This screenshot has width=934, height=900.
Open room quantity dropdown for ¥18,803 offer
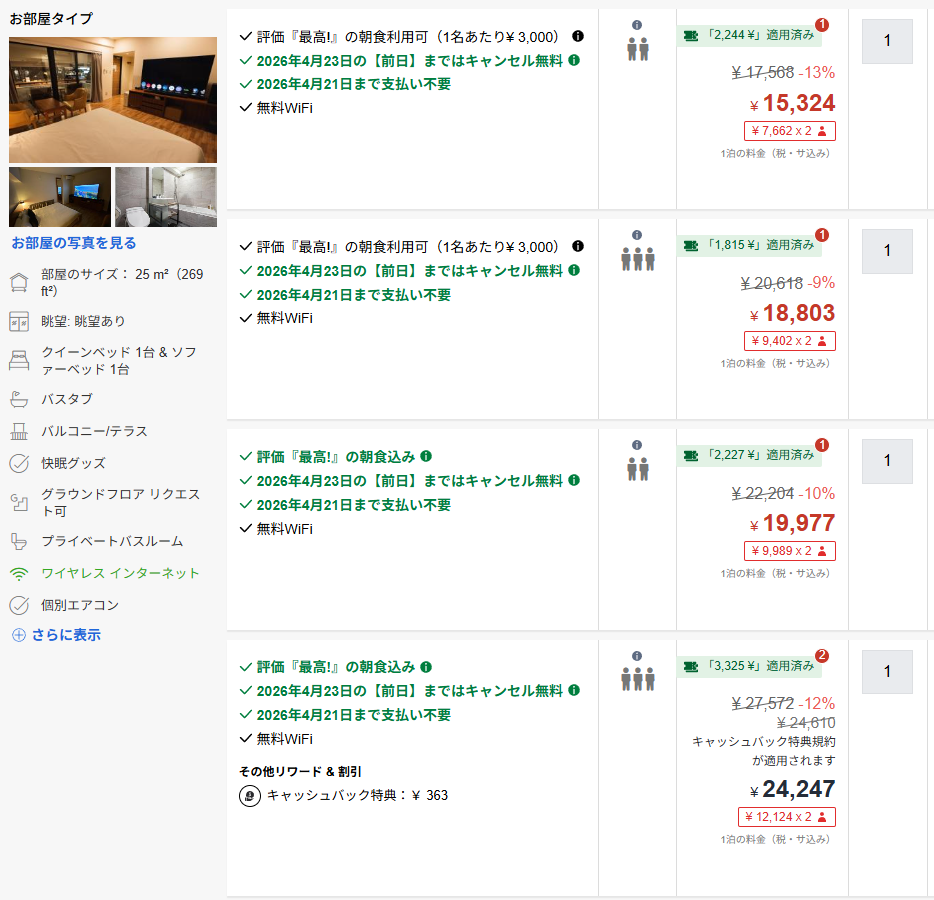point(887,251)
